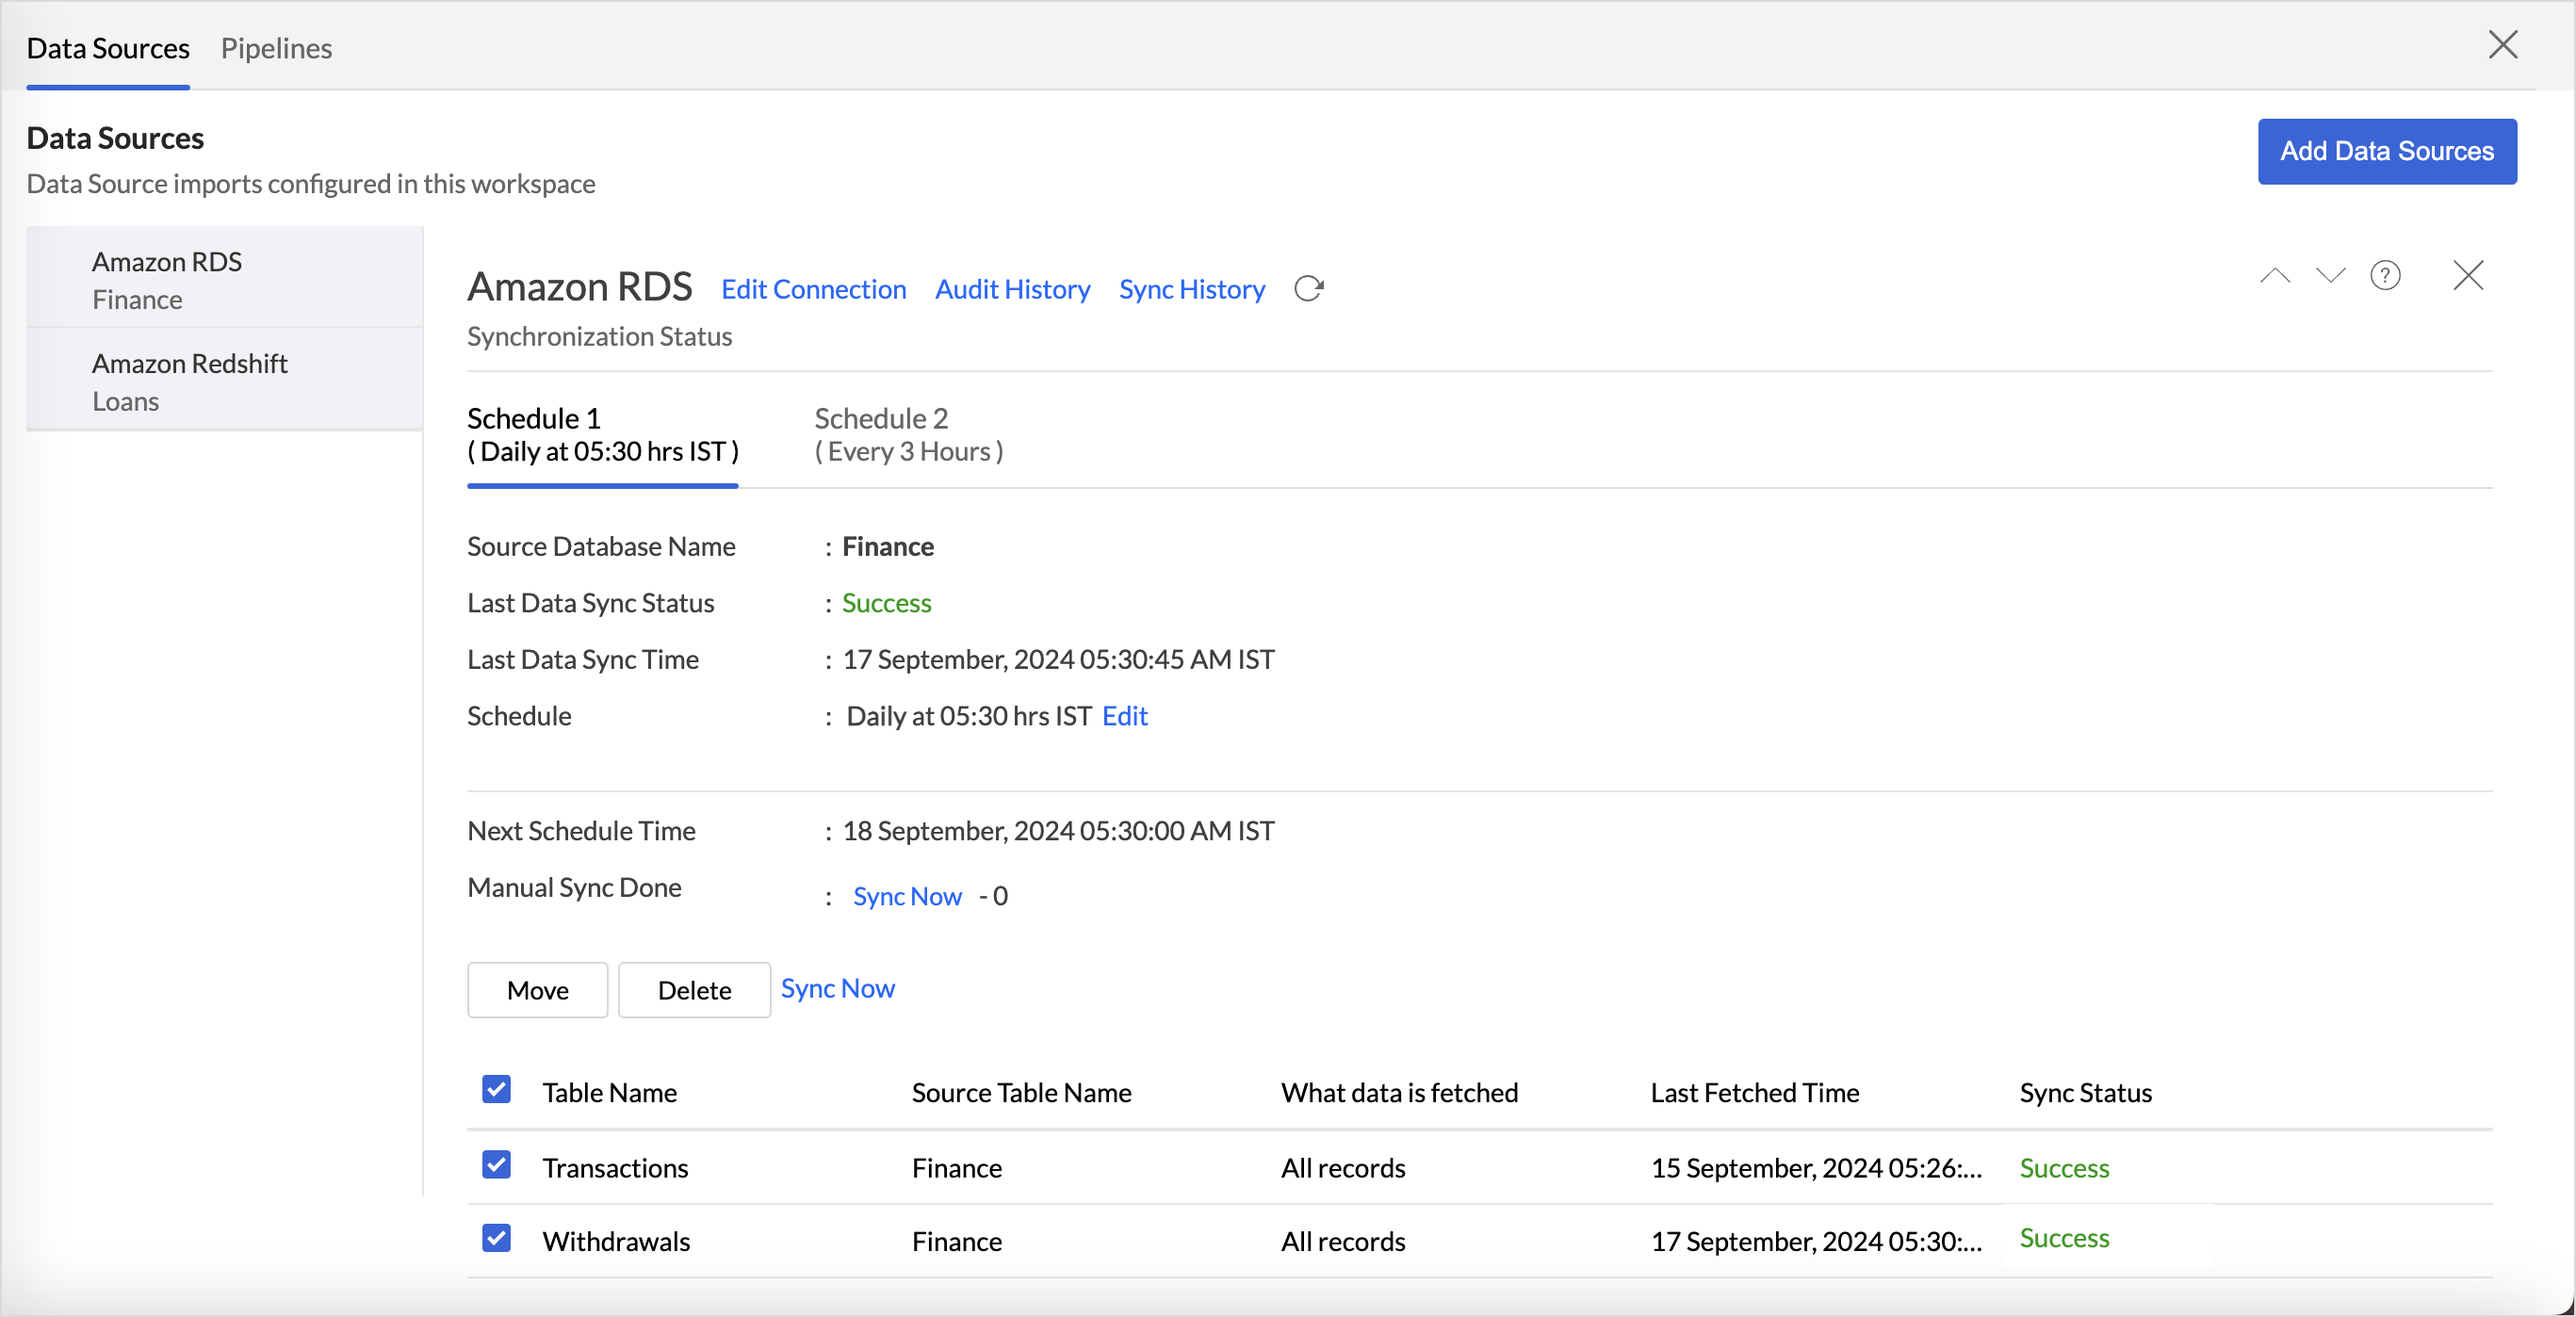Click the Next Schedule Time value
Viewport: 2576px width, 1317px height.
1058,831
